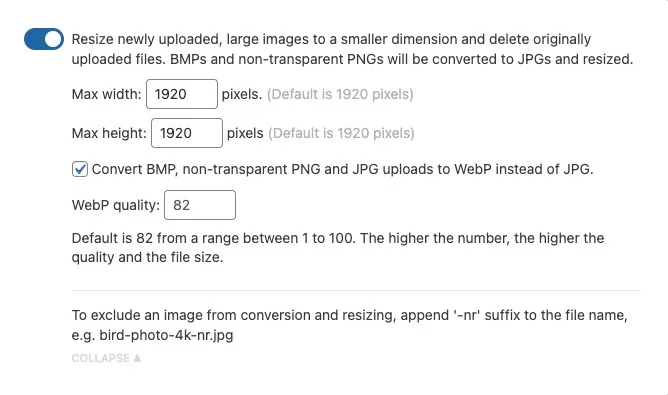668x395 pixels.
Task: Click the collapse triangle arrow icon
Action: [x=137, y=358]
